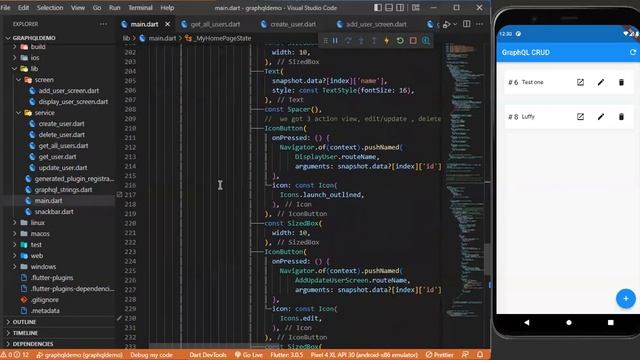
Task: Pause the debug session
Action: [335, 40]
